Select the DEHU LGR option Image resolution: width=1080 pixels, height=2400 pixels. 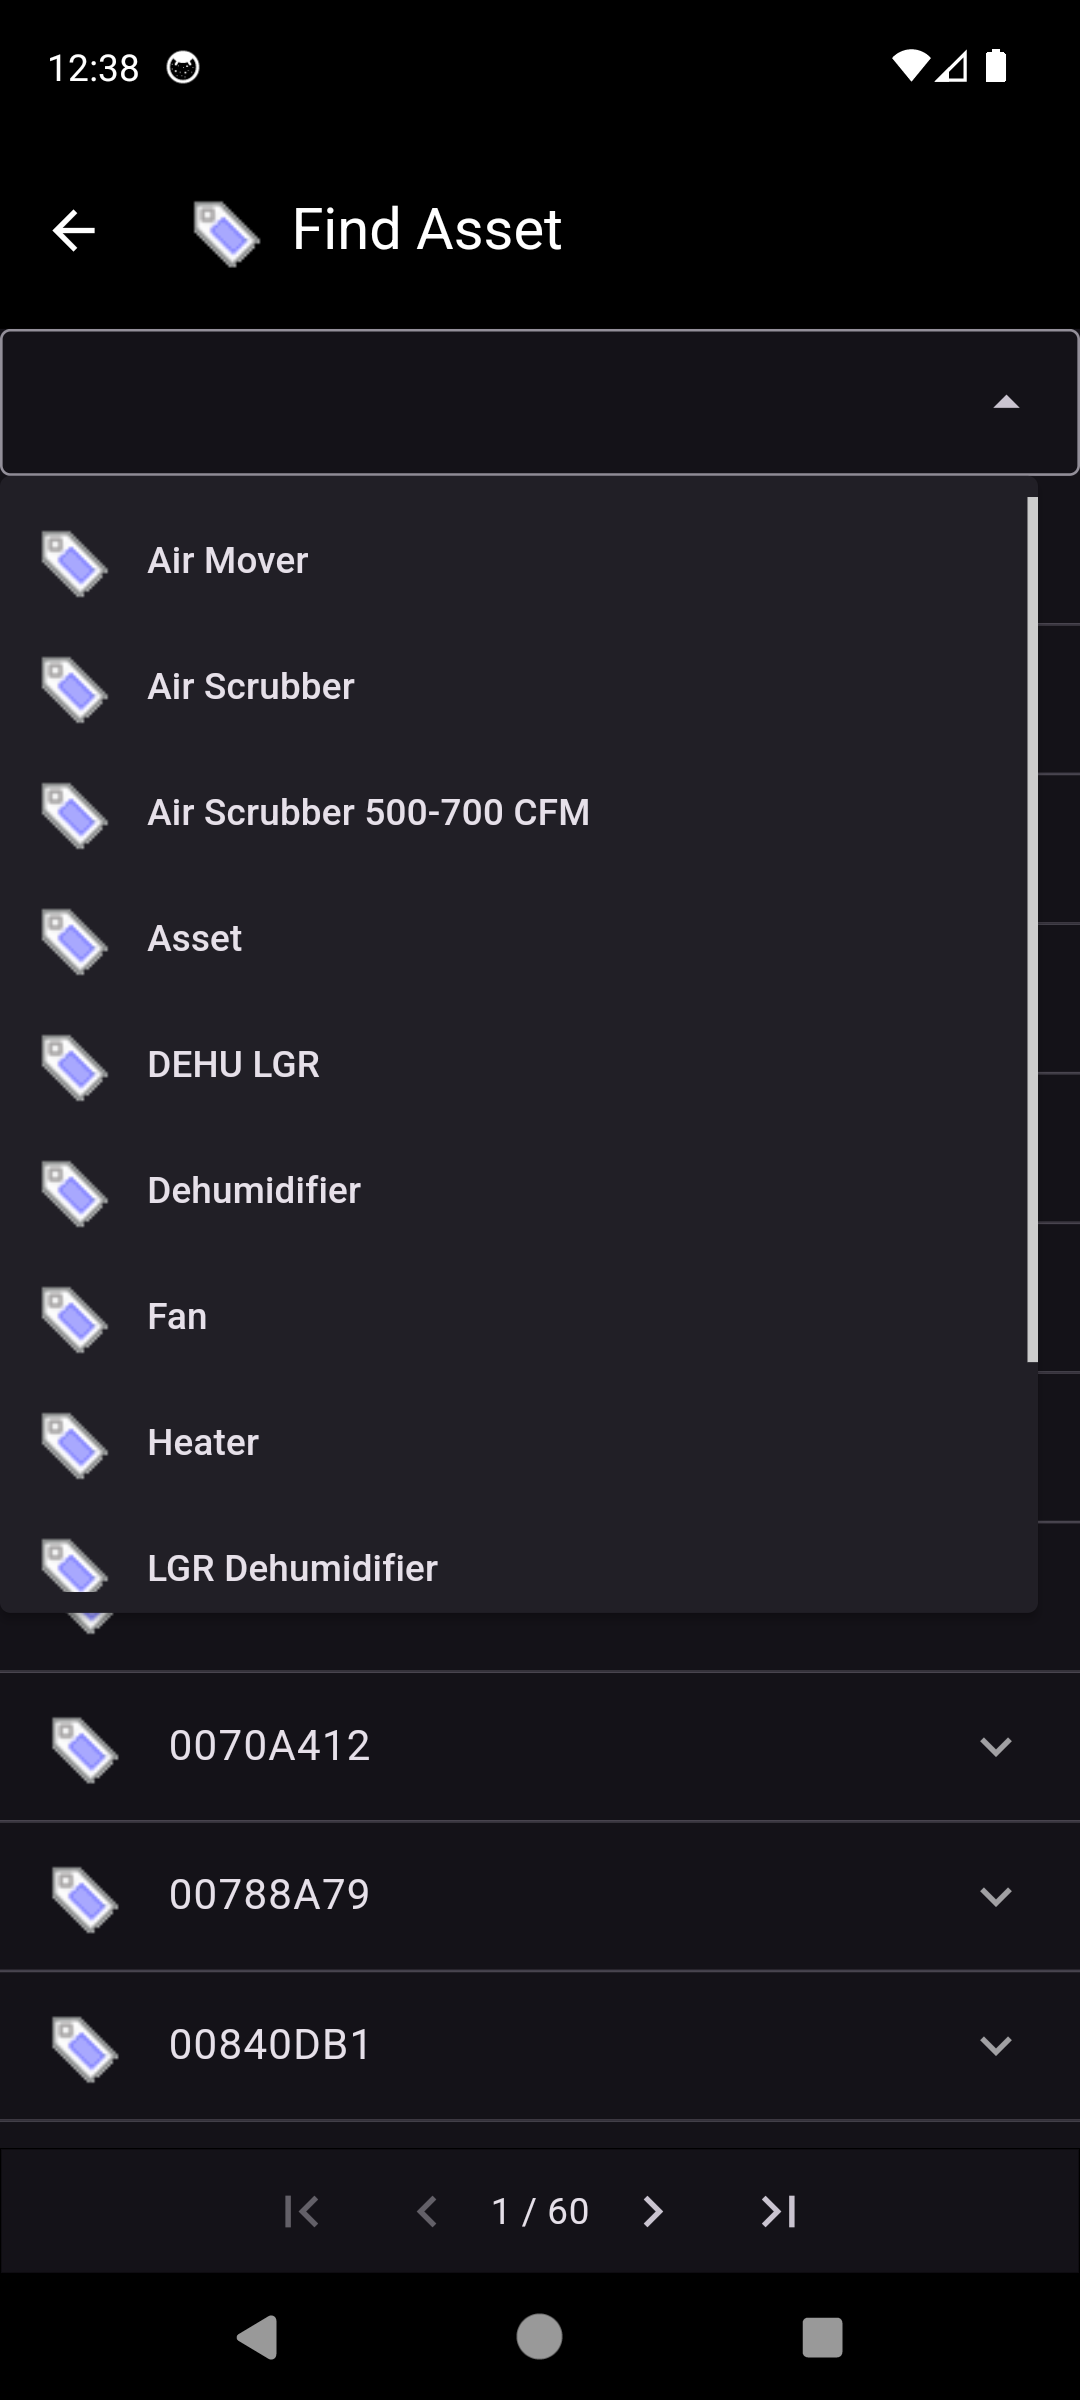point(234,1064)
